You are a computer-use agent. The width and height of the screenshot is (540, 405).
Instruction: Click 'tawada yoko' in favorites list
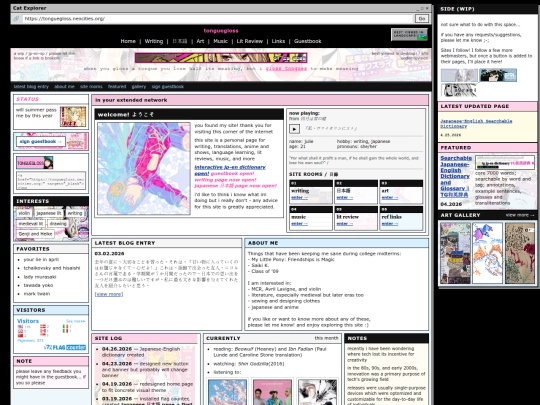(38, 285)
